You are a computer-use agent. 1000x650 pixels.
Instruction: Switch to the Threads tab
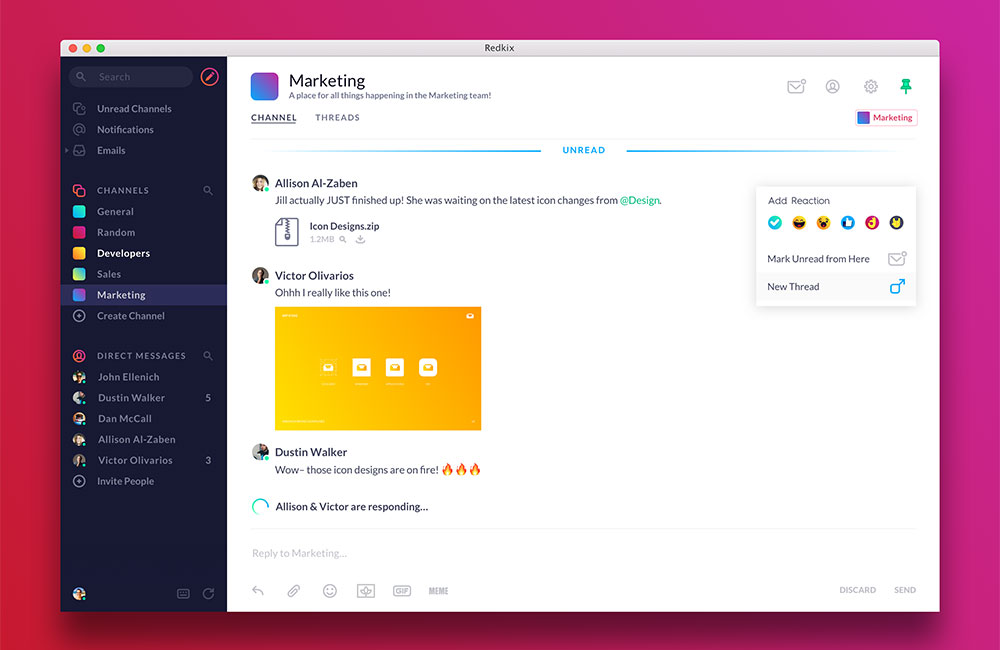(x=337, y=117)
